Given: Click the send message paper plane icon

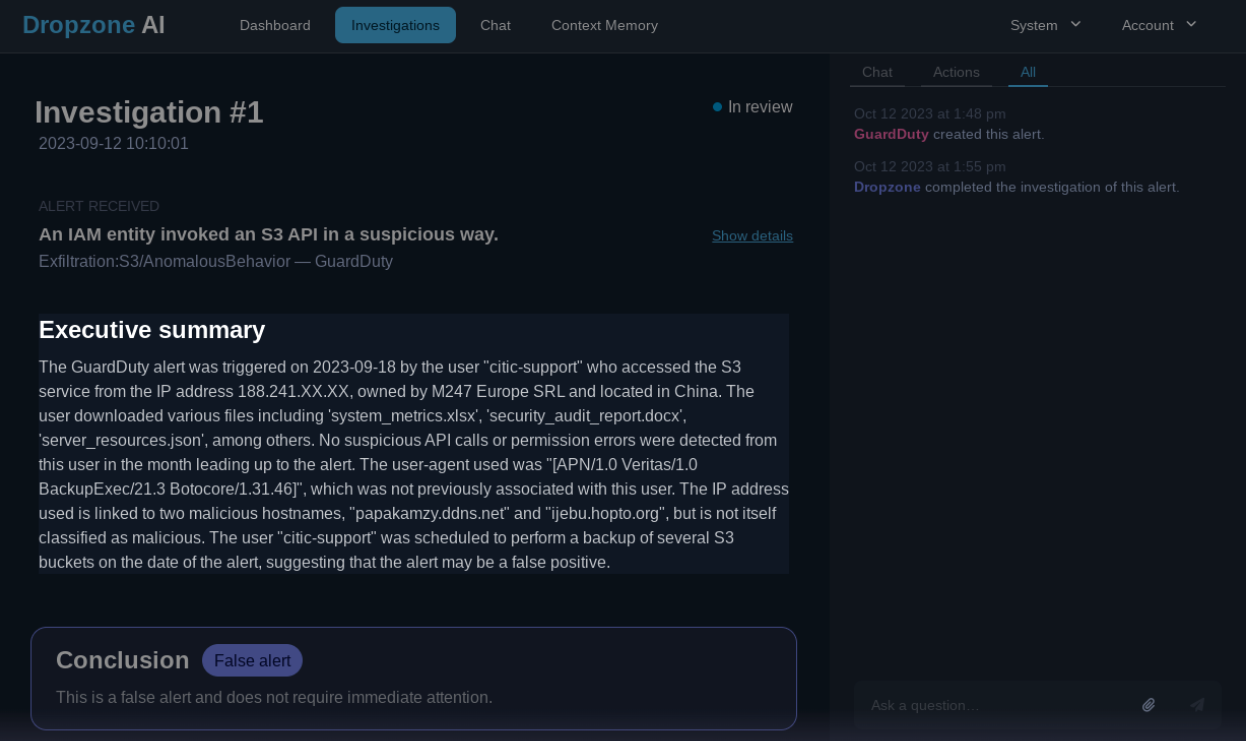Looking at the screenshot, I should point(1197,705).
